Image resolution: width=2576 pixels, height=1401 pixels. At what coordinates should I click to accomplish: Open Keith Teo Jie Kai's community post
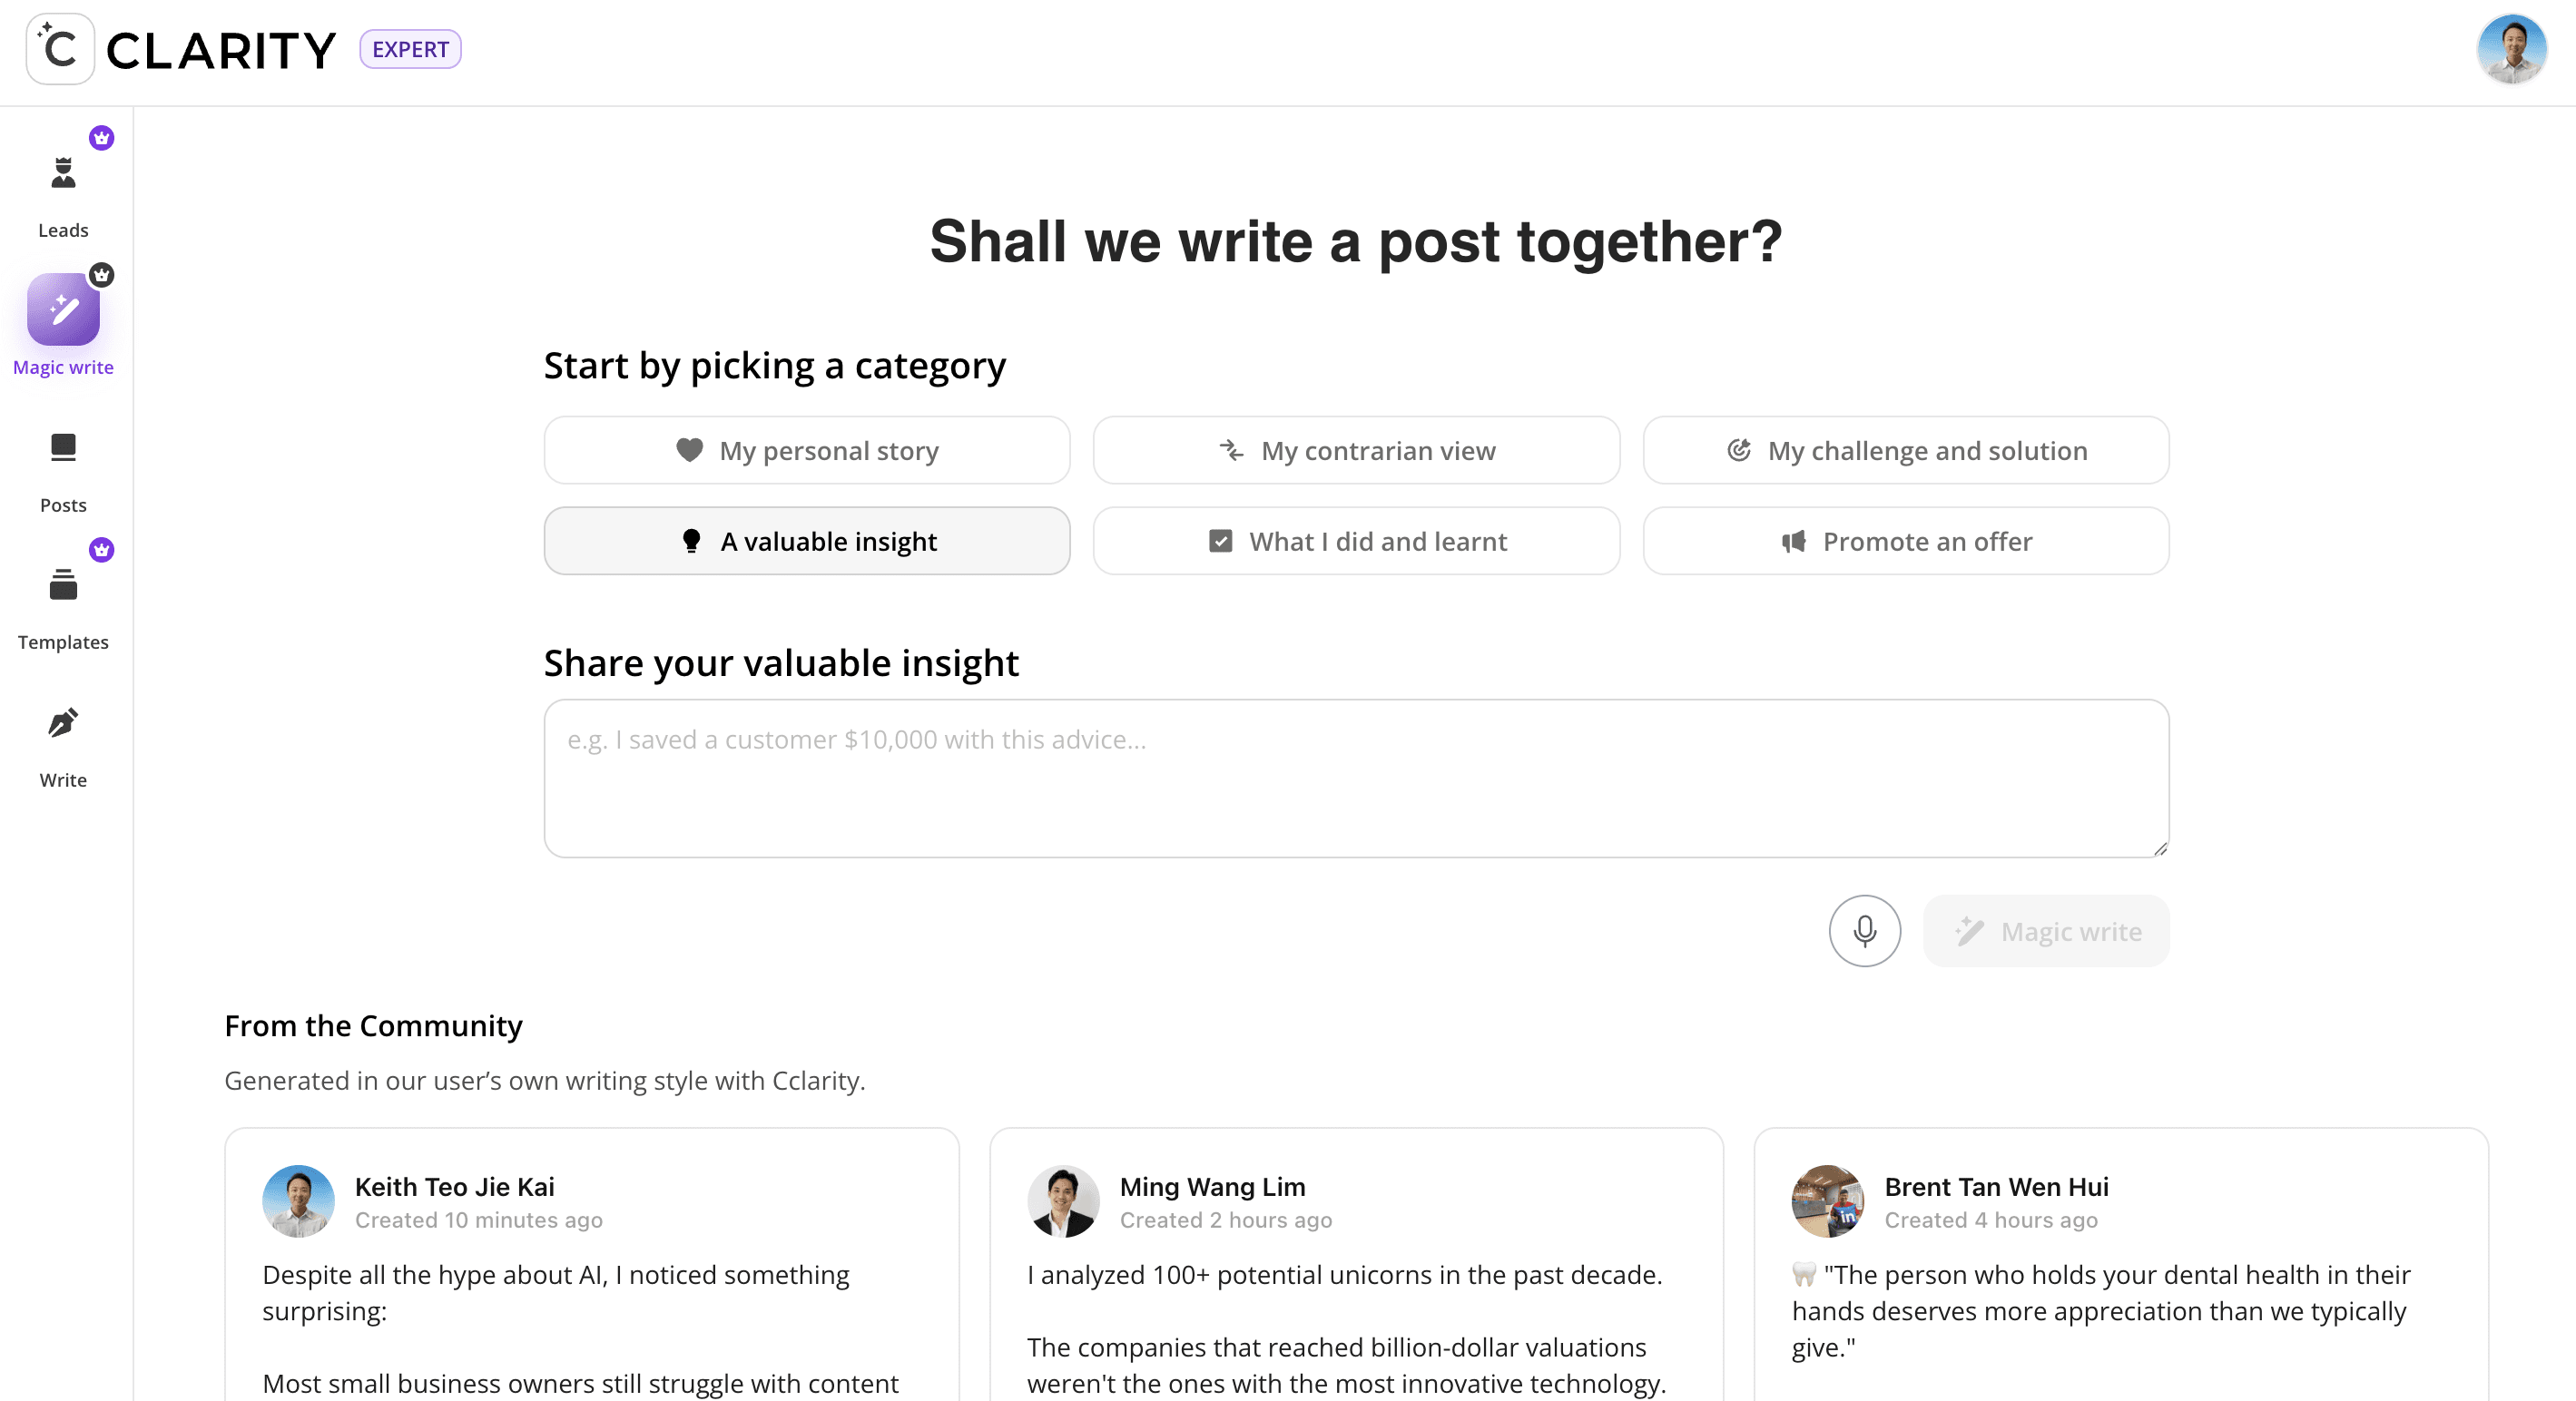point(592,1280)
